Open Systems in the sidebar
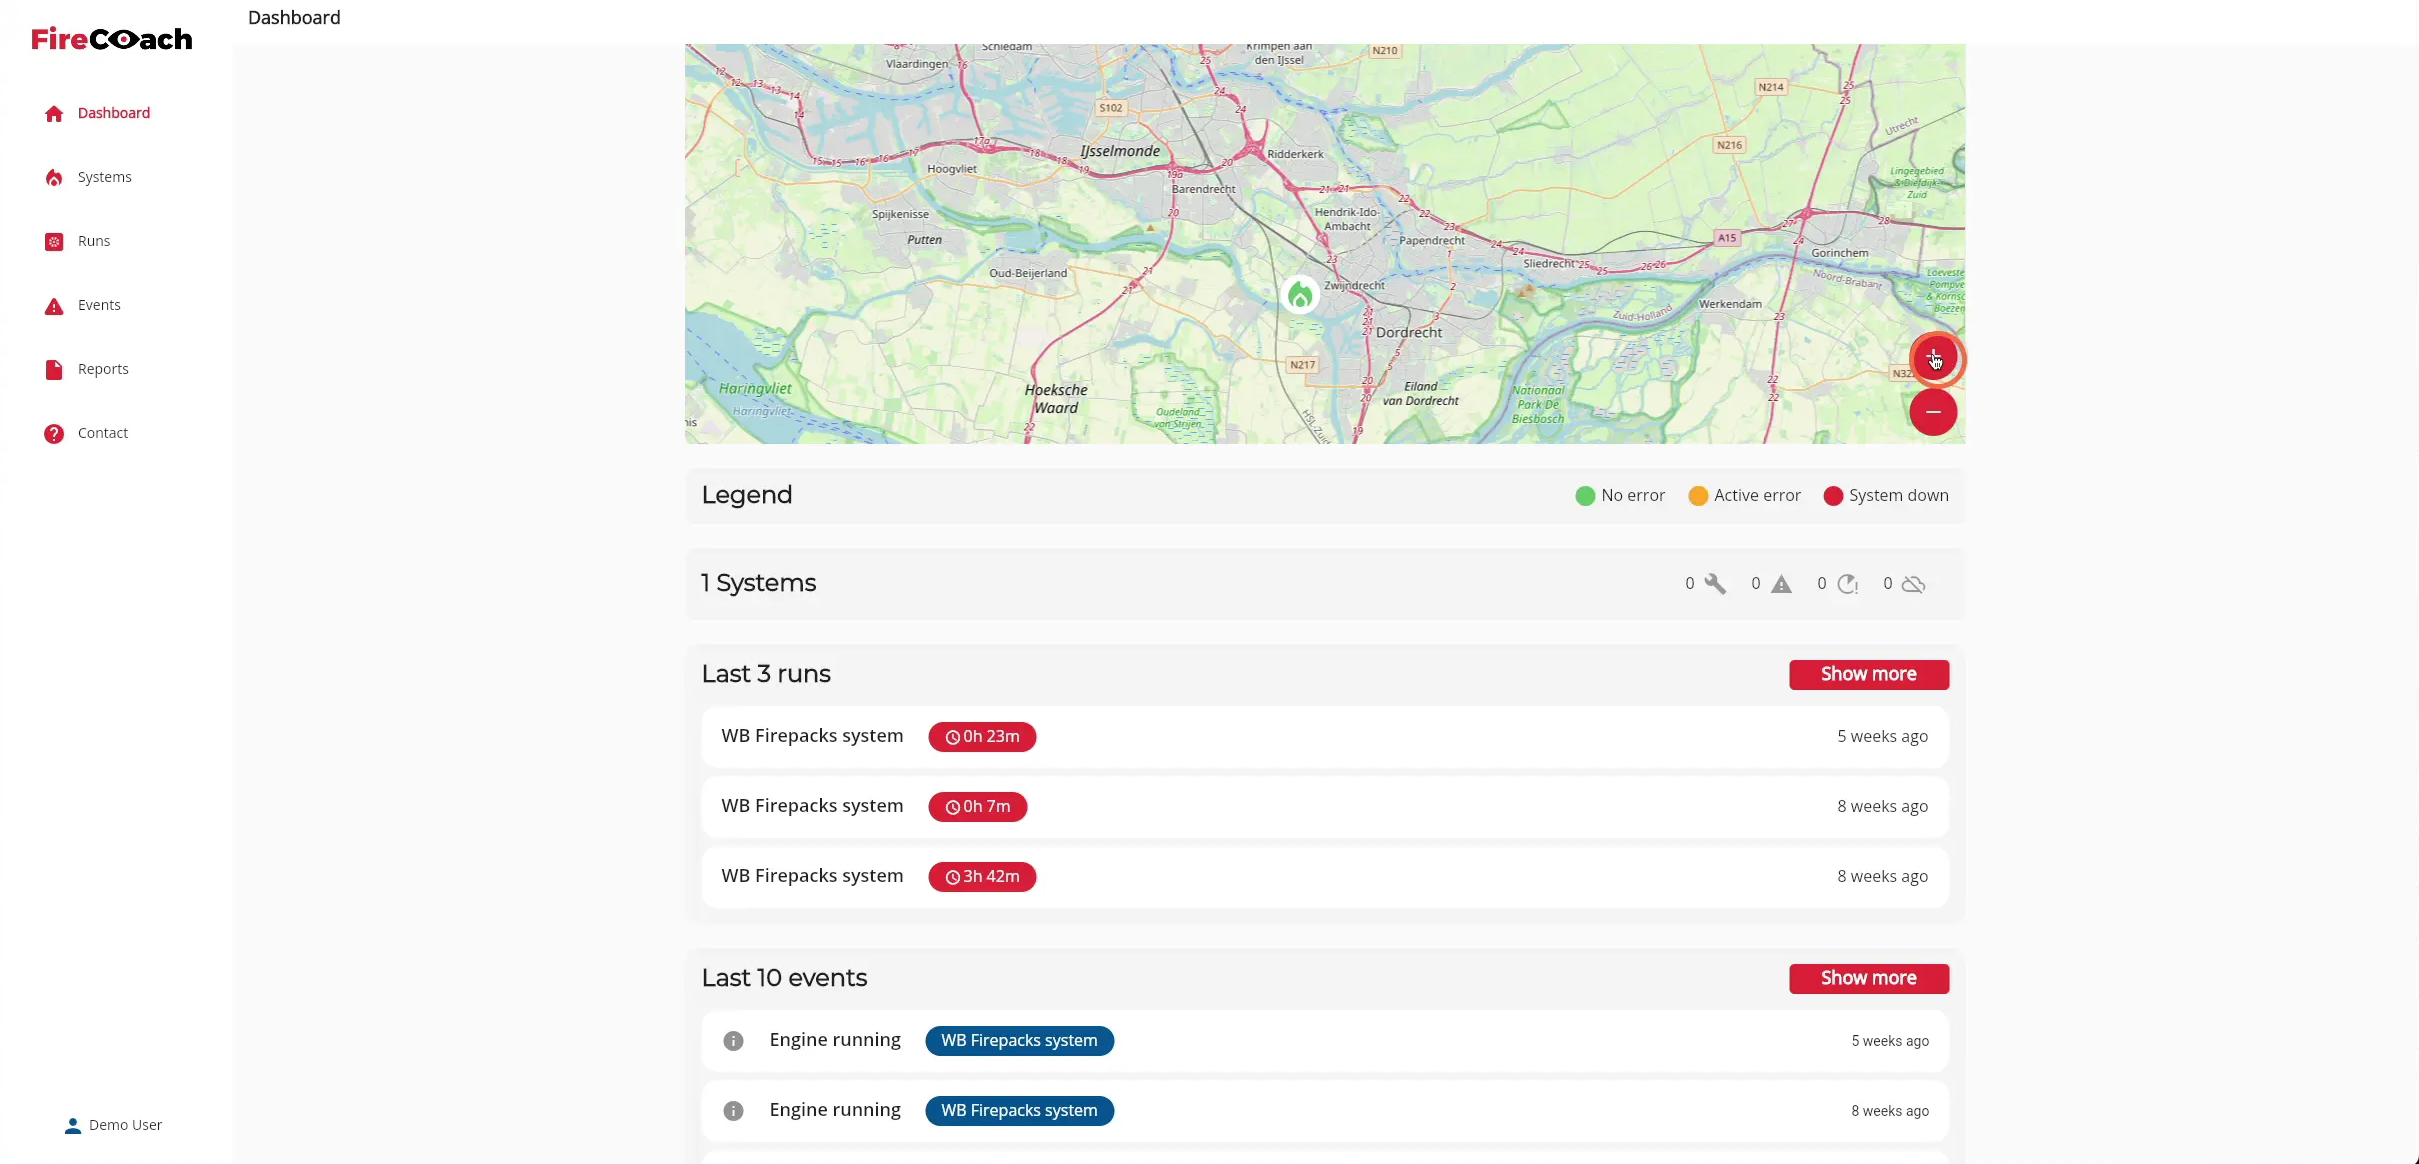Screen dimensions: 2419x1164 point(104,177)
